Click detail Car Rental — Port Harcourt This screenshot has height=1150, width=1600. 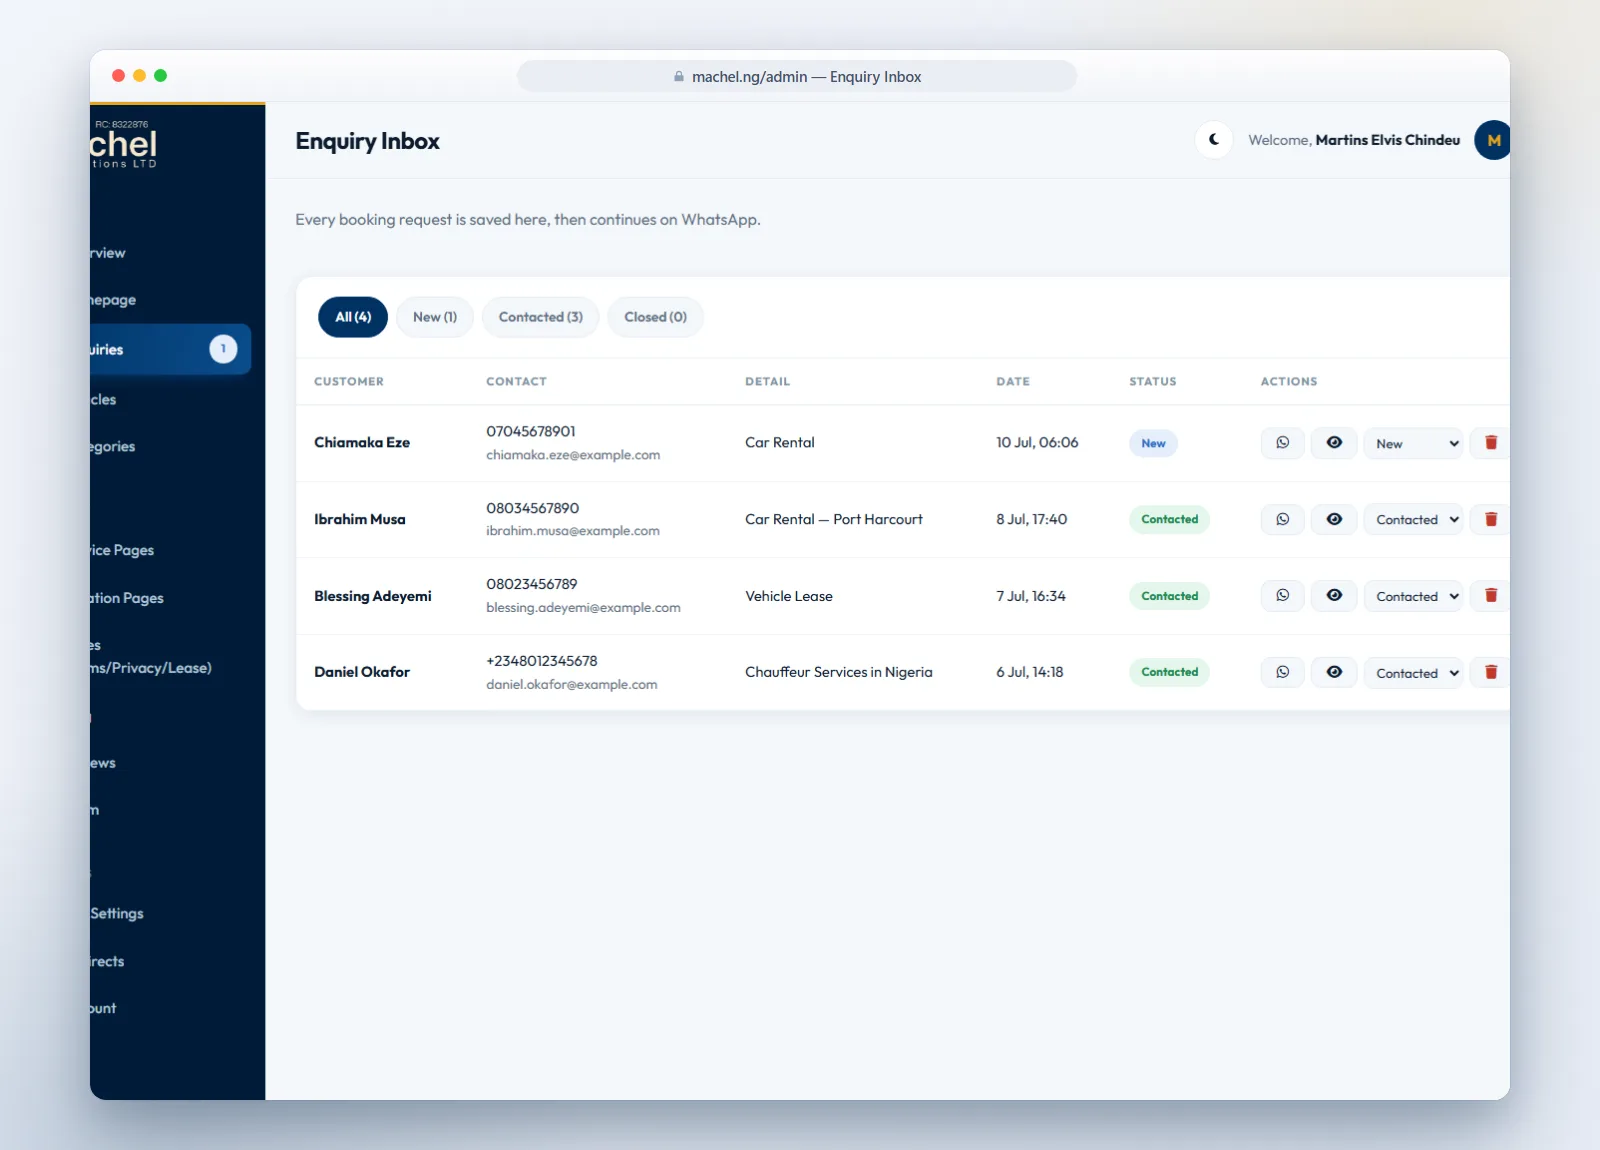coord(834,519)
